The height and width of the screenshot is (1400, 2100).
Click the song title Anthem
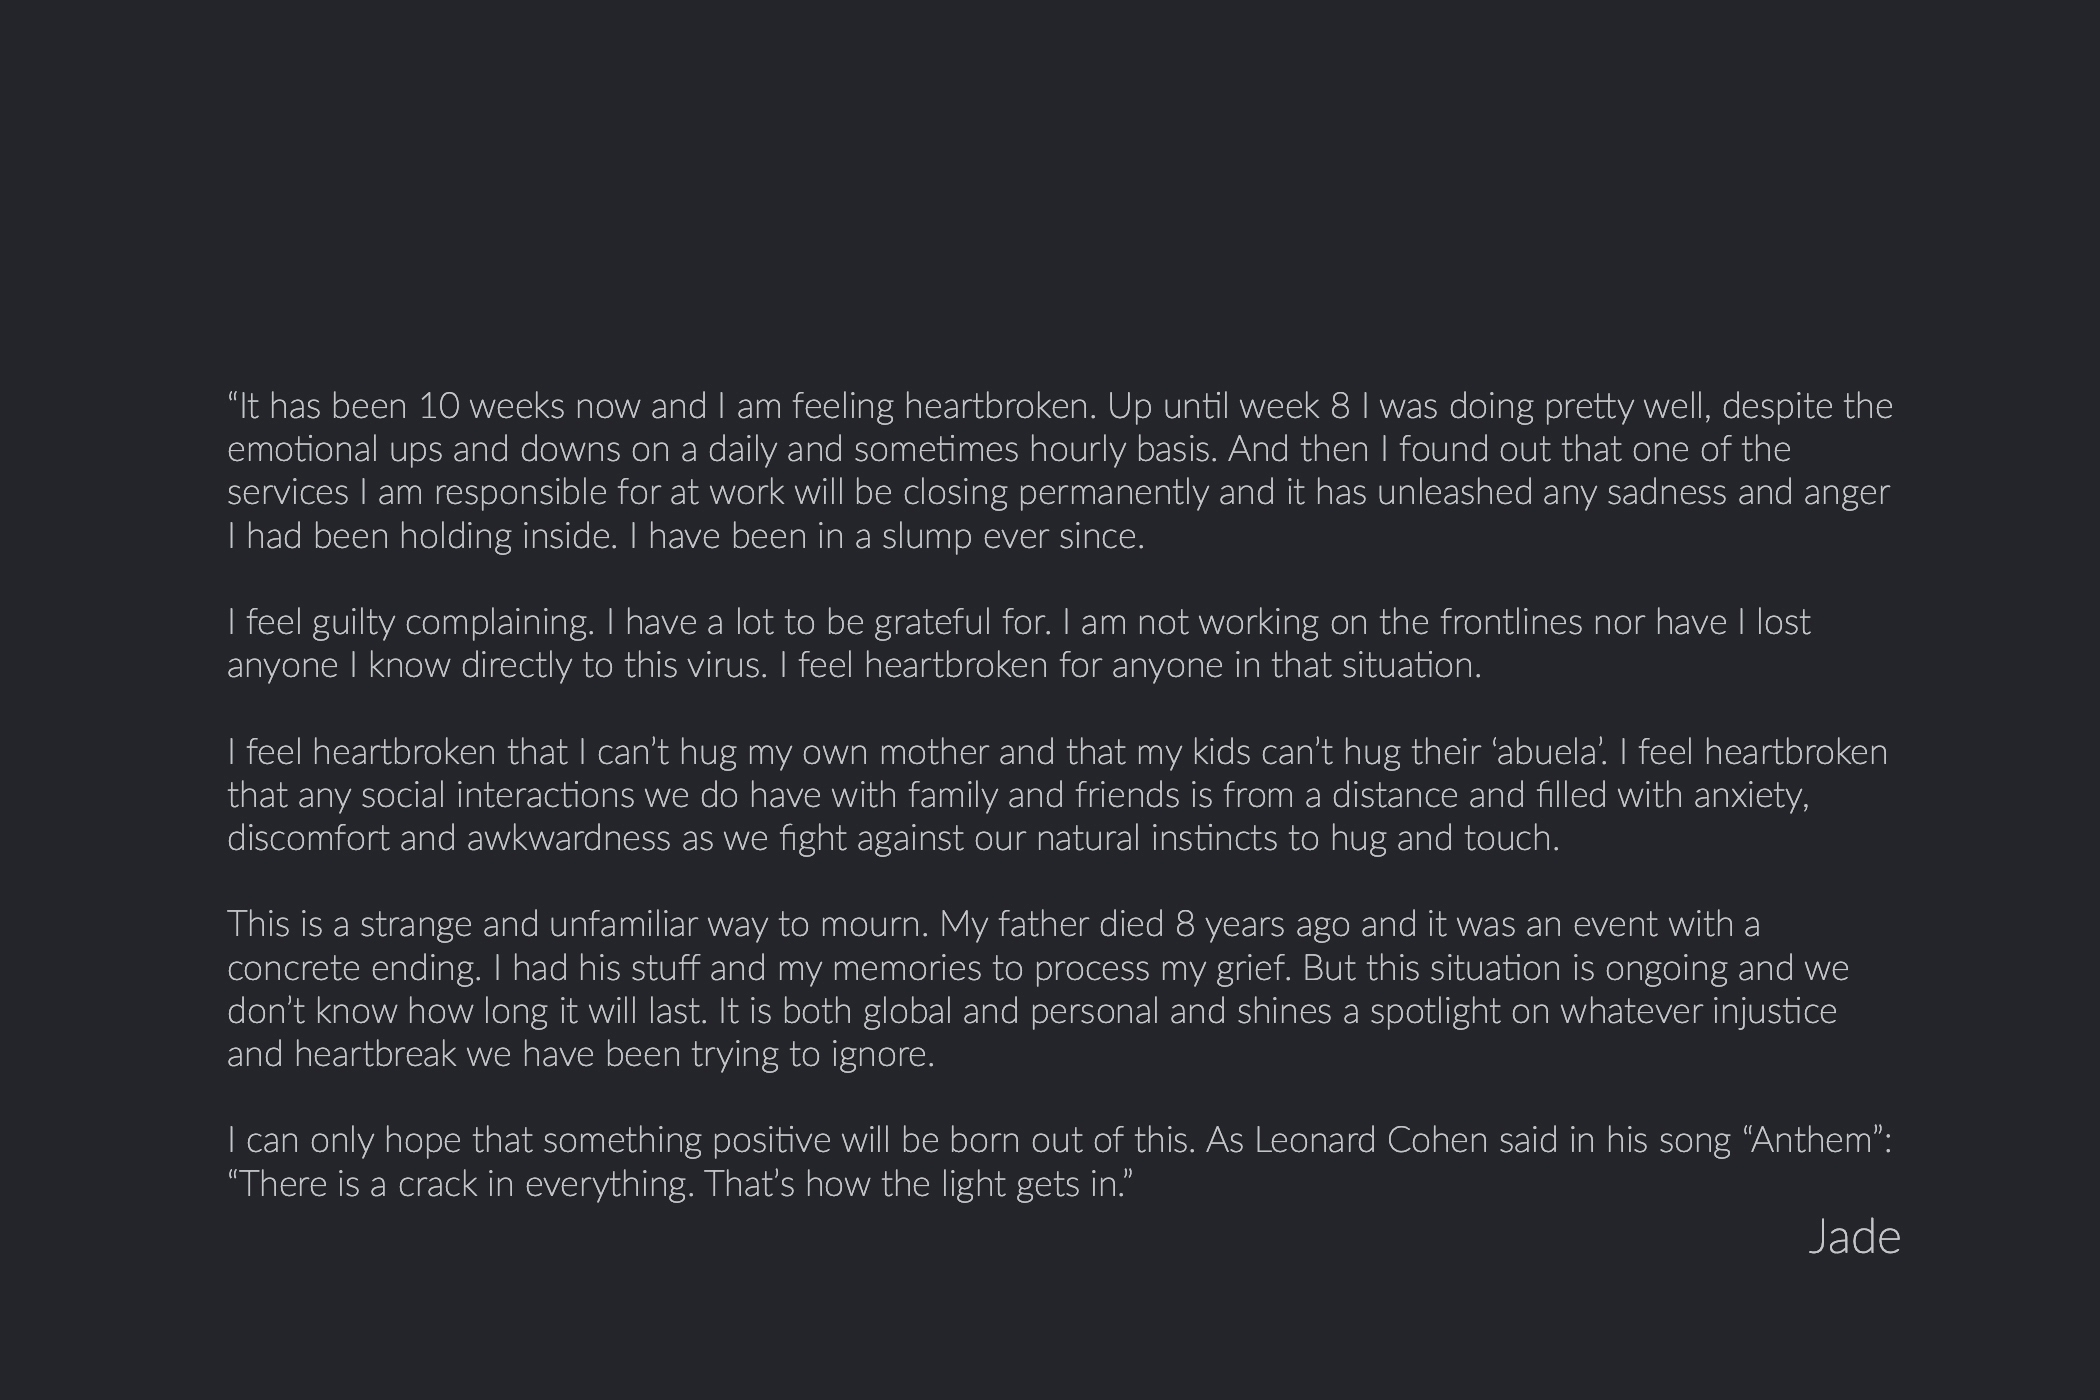click(1812, 1140)
